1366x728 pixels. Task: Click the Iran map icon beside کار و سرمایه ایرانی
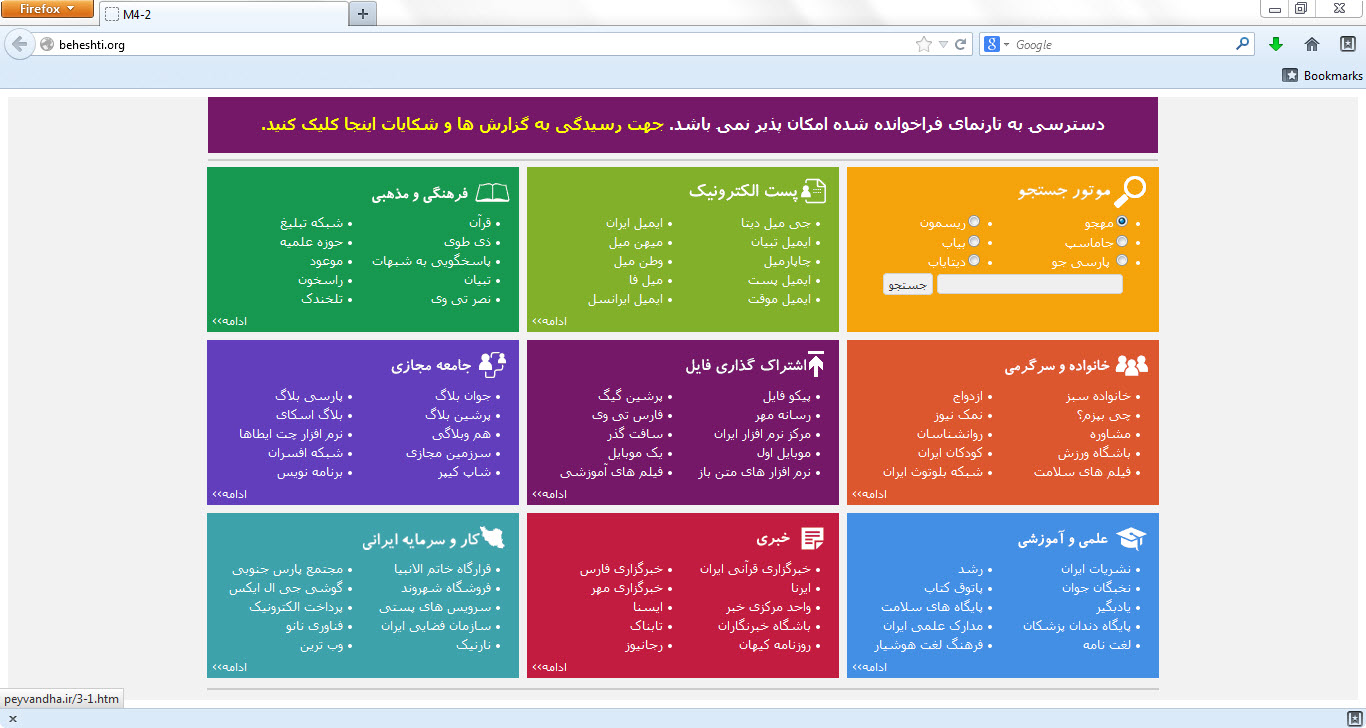[493, 538]
